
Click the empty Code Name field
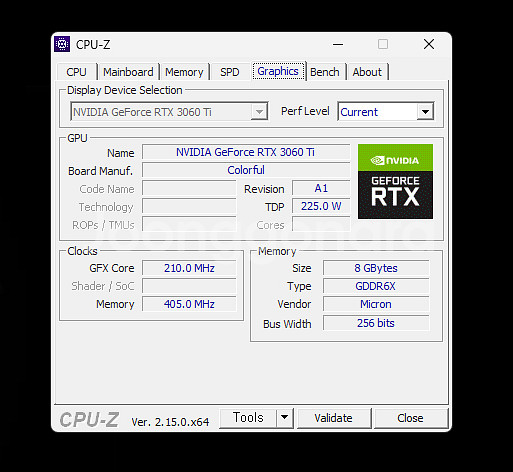[189, 188]
